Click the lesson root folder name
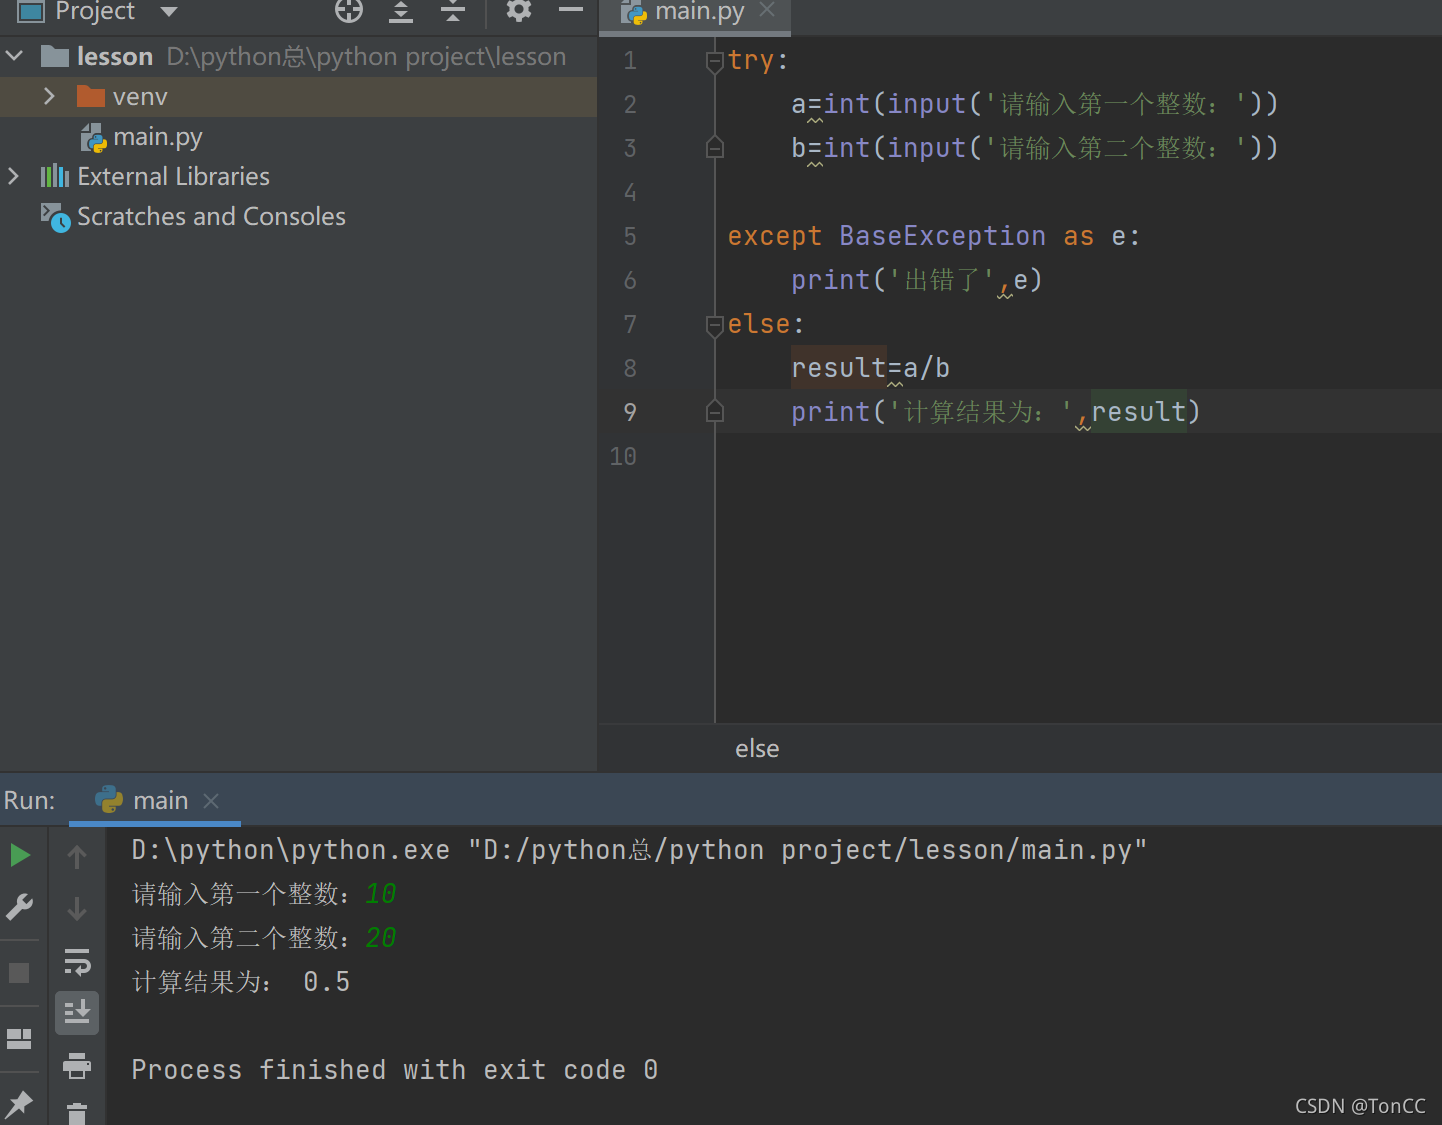 pyautogui.click(x=115, y=56)
